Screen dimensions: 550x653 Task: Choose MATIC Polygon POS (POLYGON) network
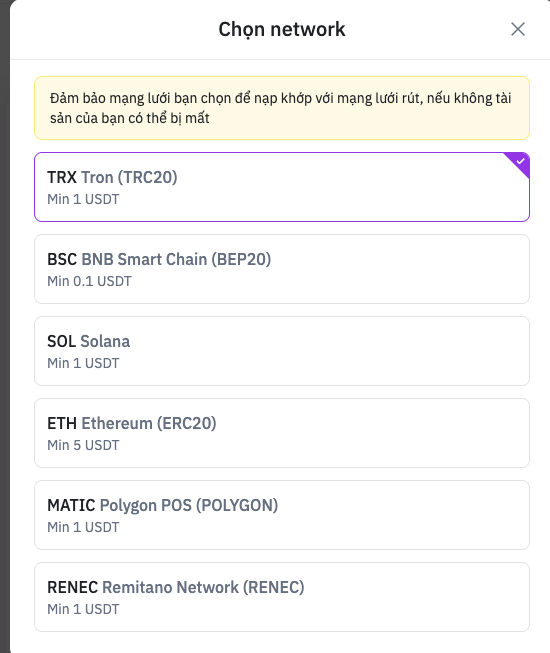282,515
